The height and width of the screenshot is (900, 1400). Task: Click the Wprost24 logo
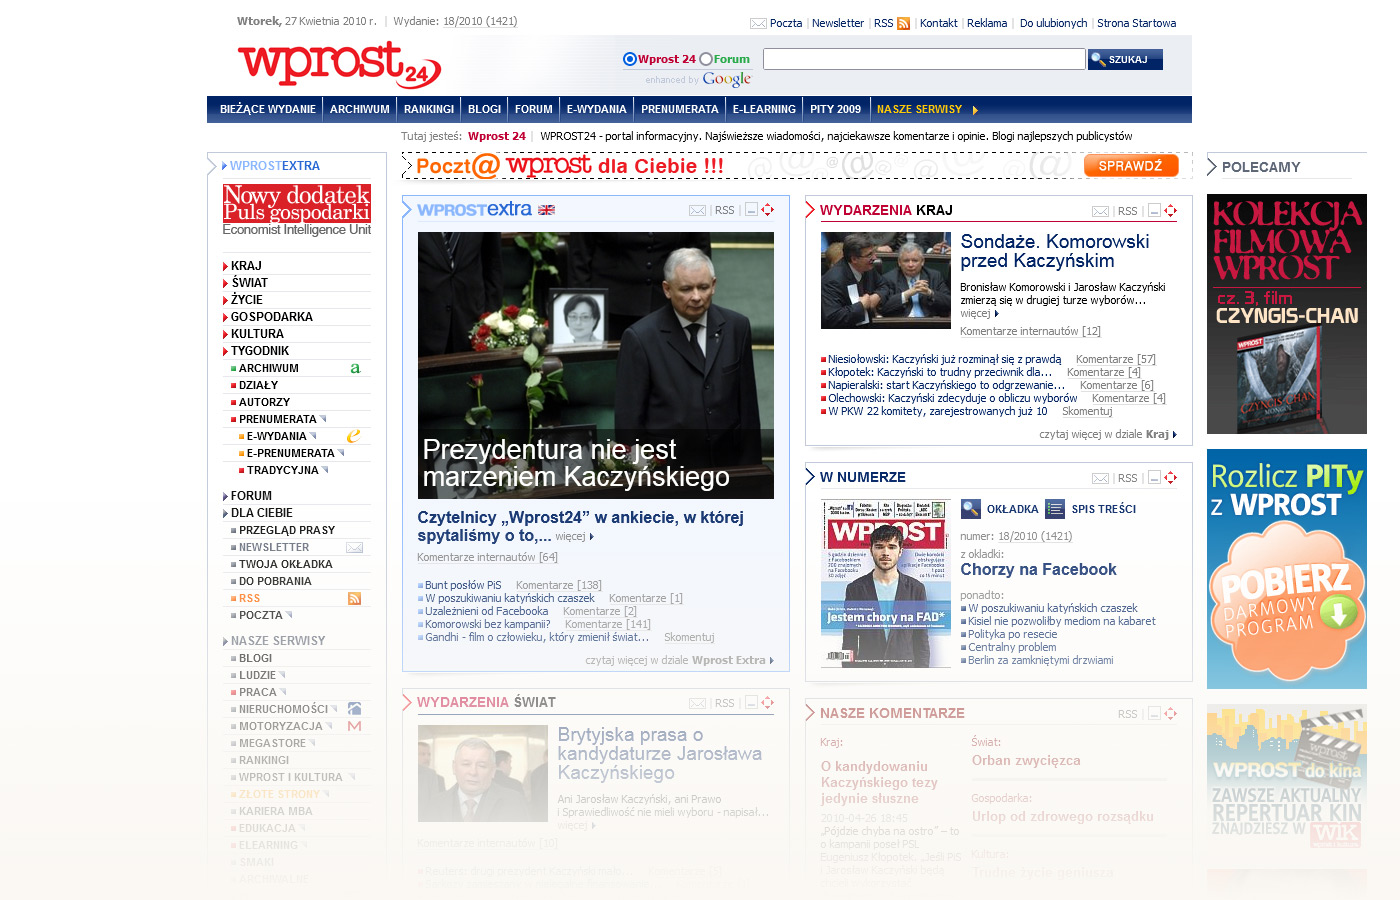tap(340, 65)
